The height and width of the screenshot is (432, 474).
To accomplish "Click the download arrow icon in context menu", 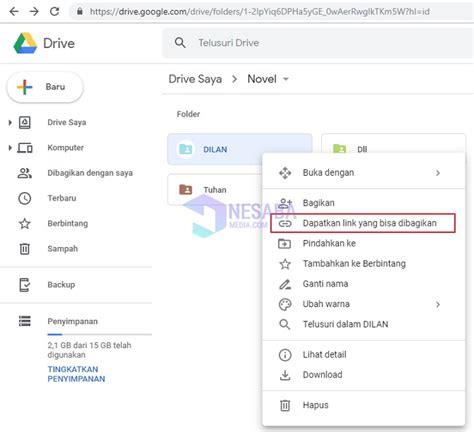I will tap(285, 375).
